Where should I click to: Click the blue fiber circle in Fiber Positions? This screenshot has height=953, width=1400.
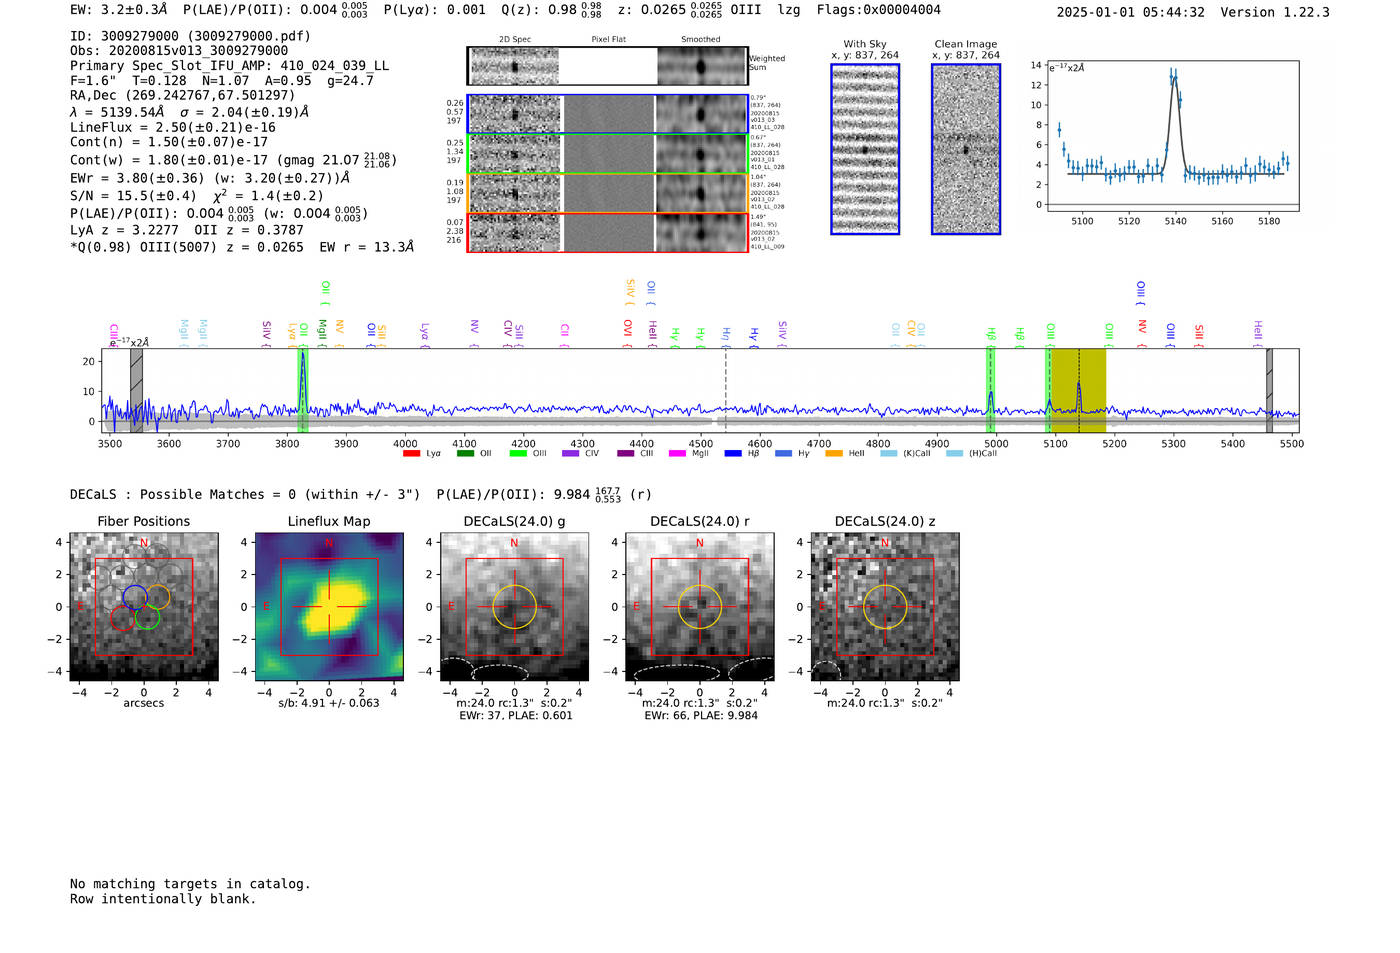click(135, 597)
